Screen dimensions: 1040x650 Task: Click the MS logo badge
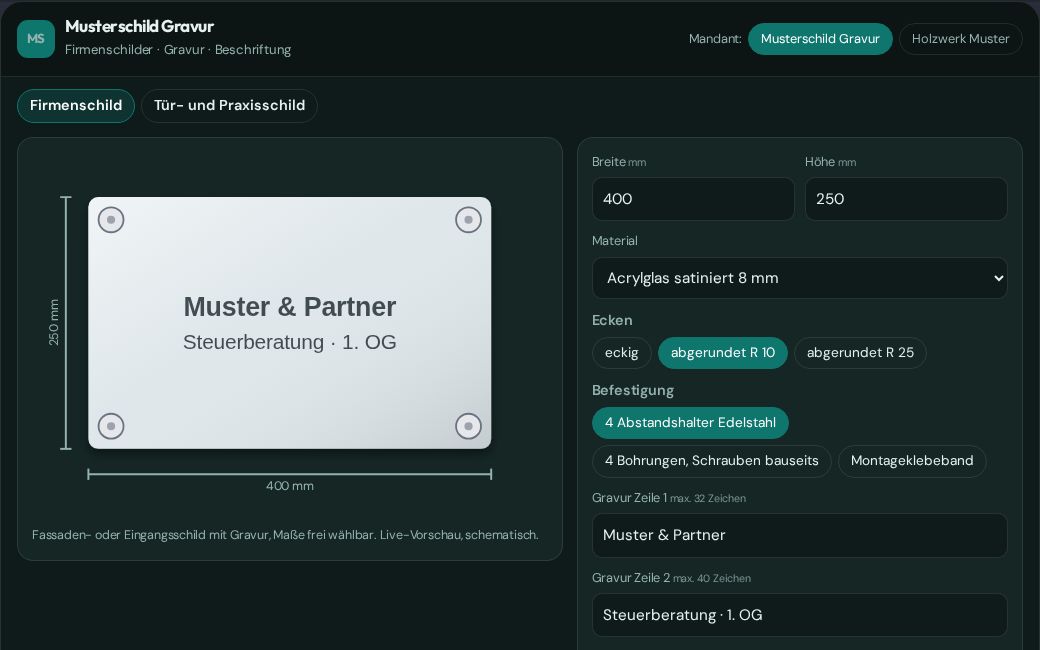click(36, 39)
